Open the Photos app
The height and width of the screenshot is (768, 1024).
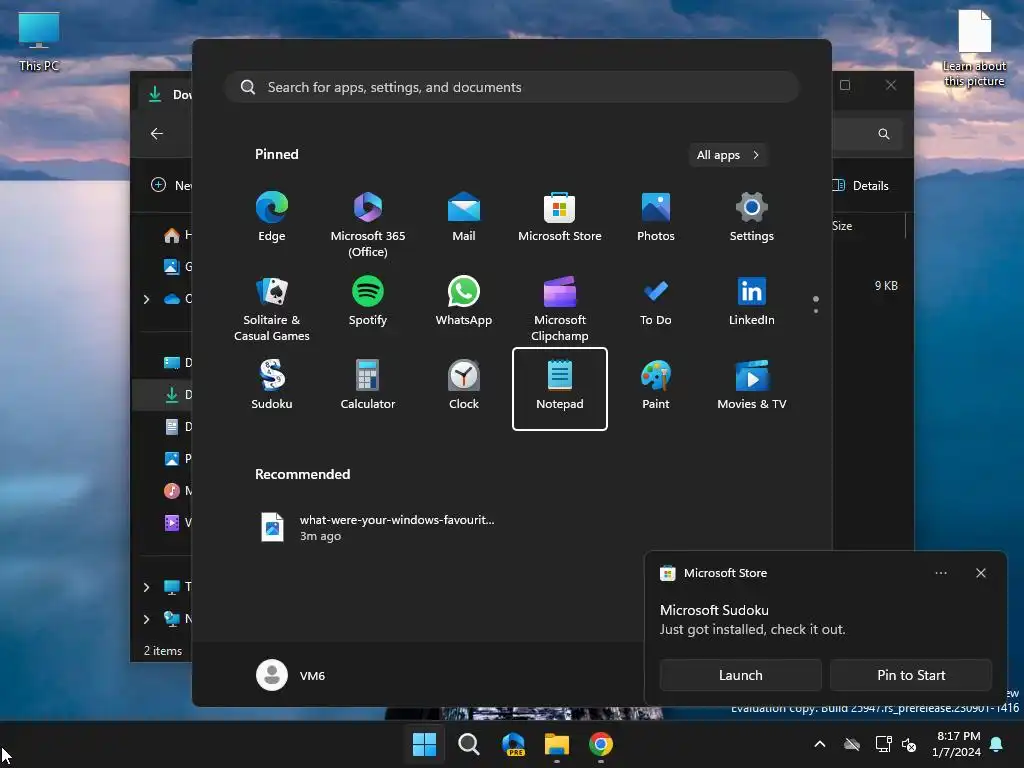click(656, 217)
